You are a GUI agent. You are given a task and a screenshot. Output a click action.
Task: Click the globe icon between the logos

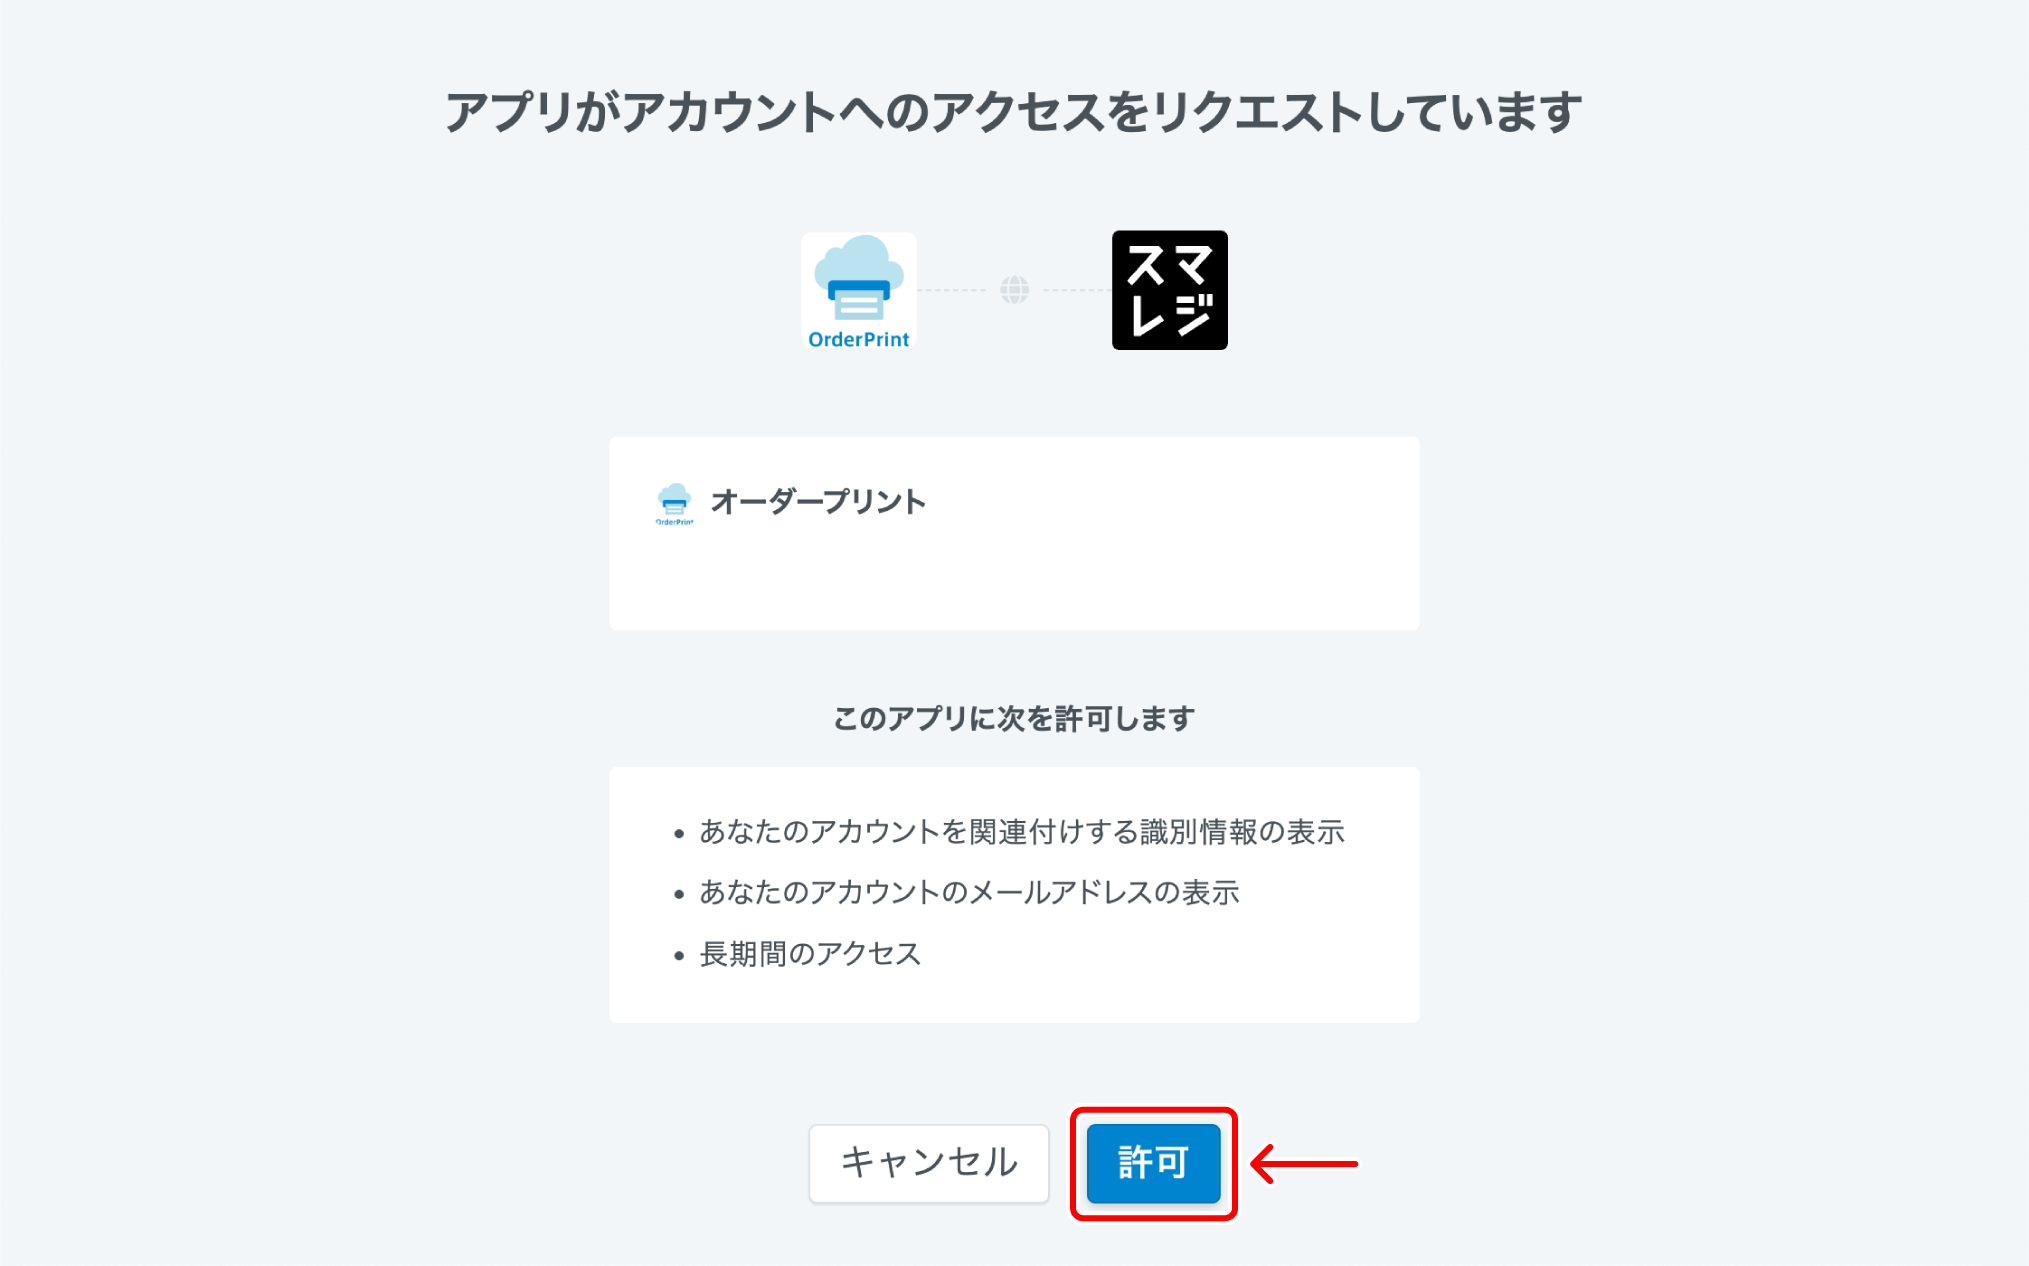pyautogui.click(x=1014, y=290)
